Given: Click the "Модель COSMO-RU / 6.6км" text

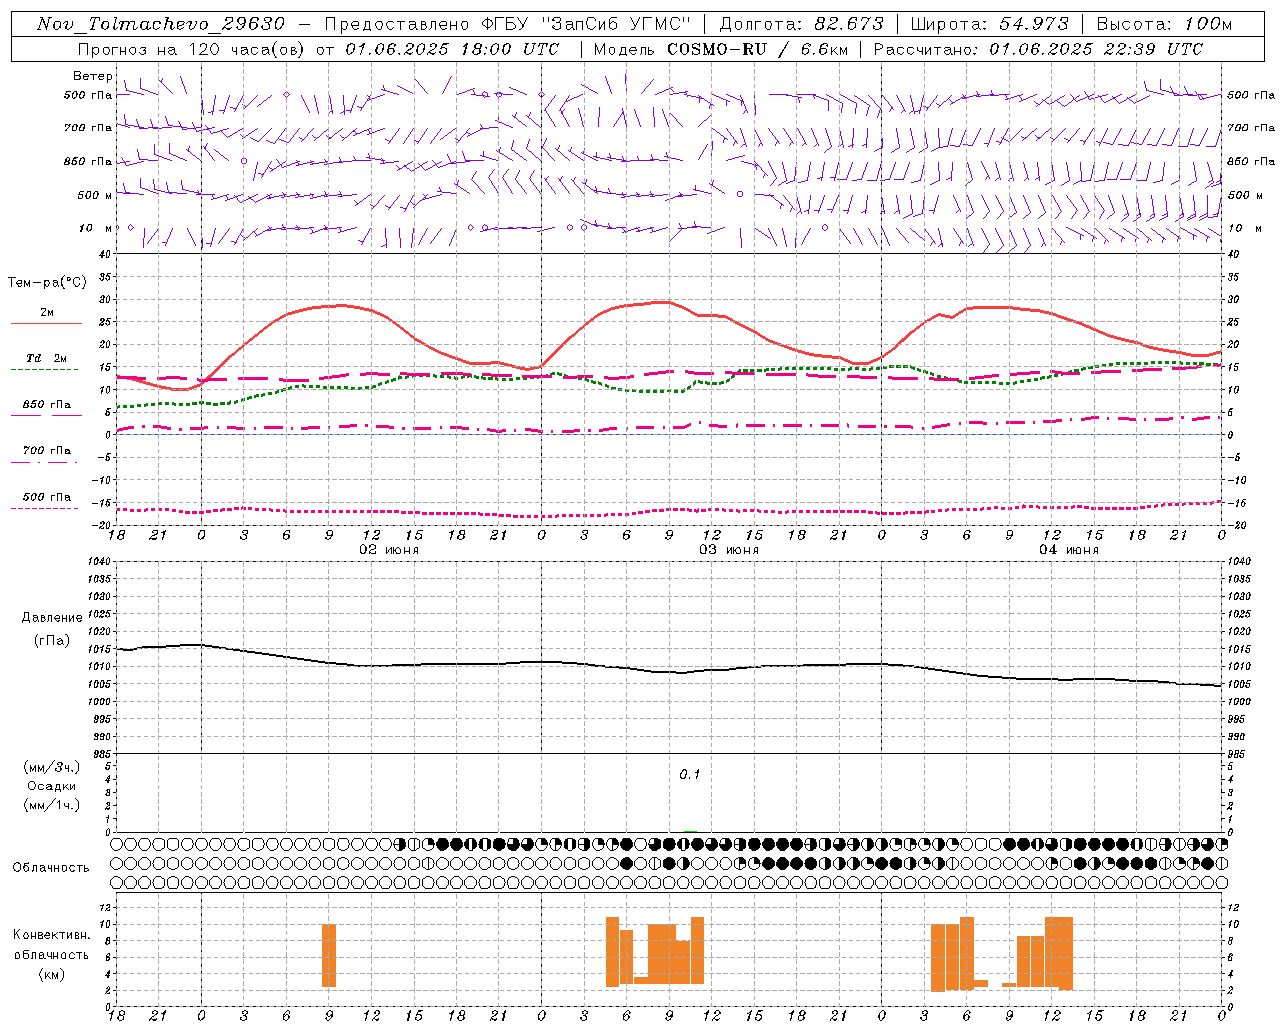Looking at the screenshot, I should 720,49.
